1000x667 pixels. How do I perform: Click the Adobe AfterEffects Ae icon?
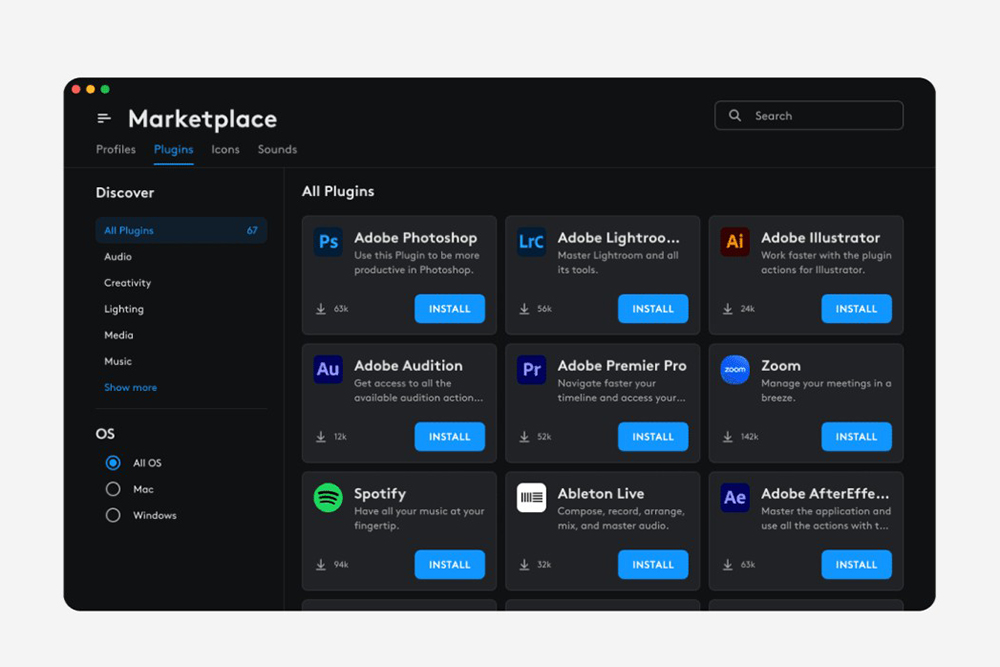pyautogui.click(x=735, y=497)
